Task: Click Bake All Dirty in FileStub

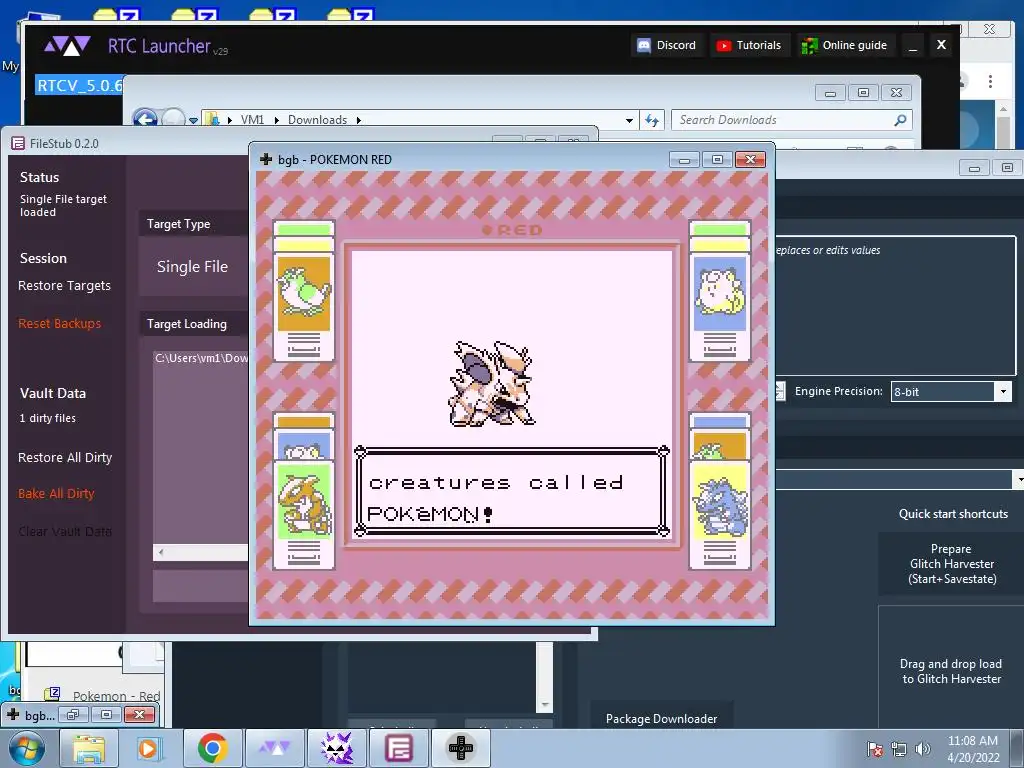Action: [x=56, y=494]
